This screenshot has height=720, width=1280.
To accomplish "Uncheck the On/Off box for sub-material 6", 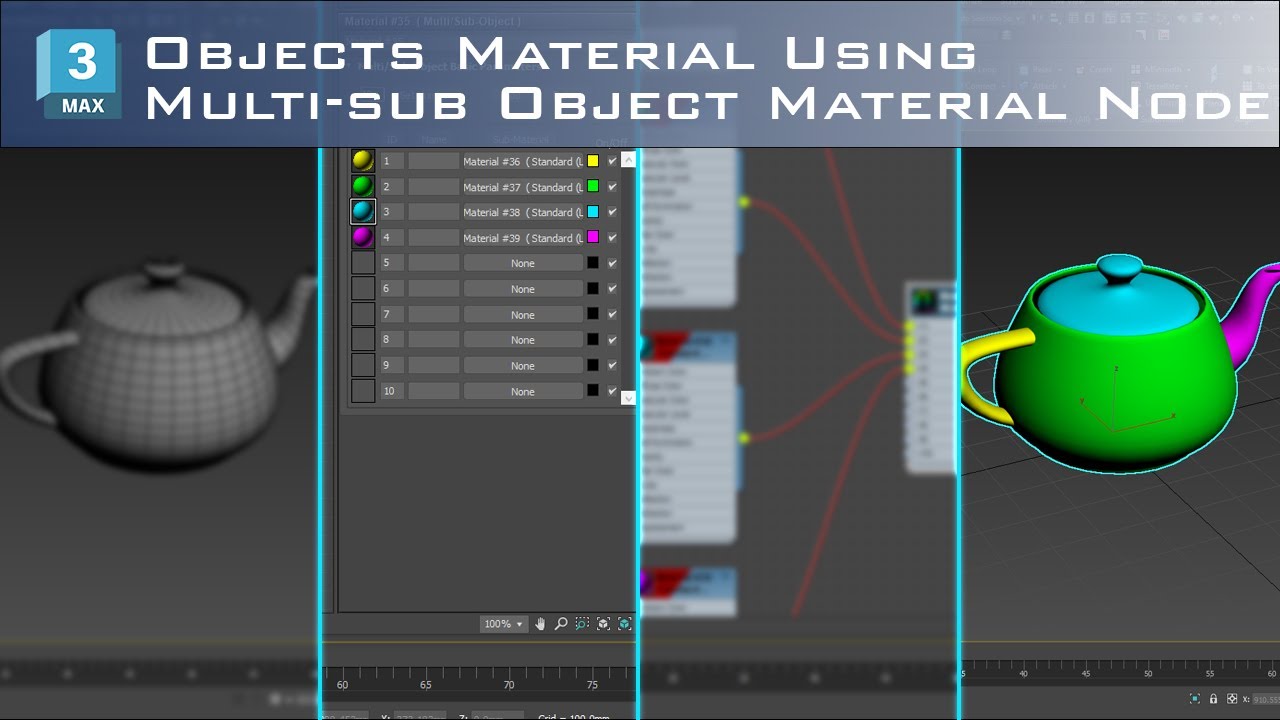I will (x=612, y=289).
